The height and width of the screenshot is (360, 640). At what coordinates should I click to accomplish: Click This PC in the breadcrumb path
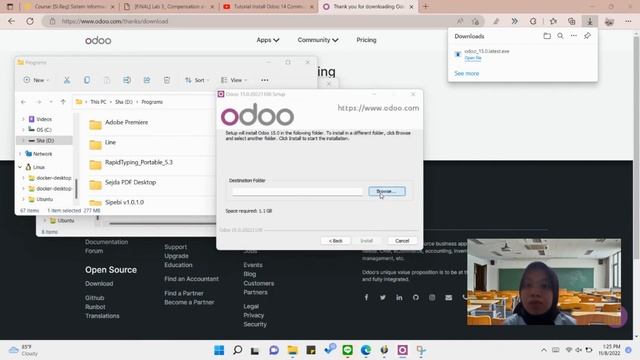click(x=98, y=102)
